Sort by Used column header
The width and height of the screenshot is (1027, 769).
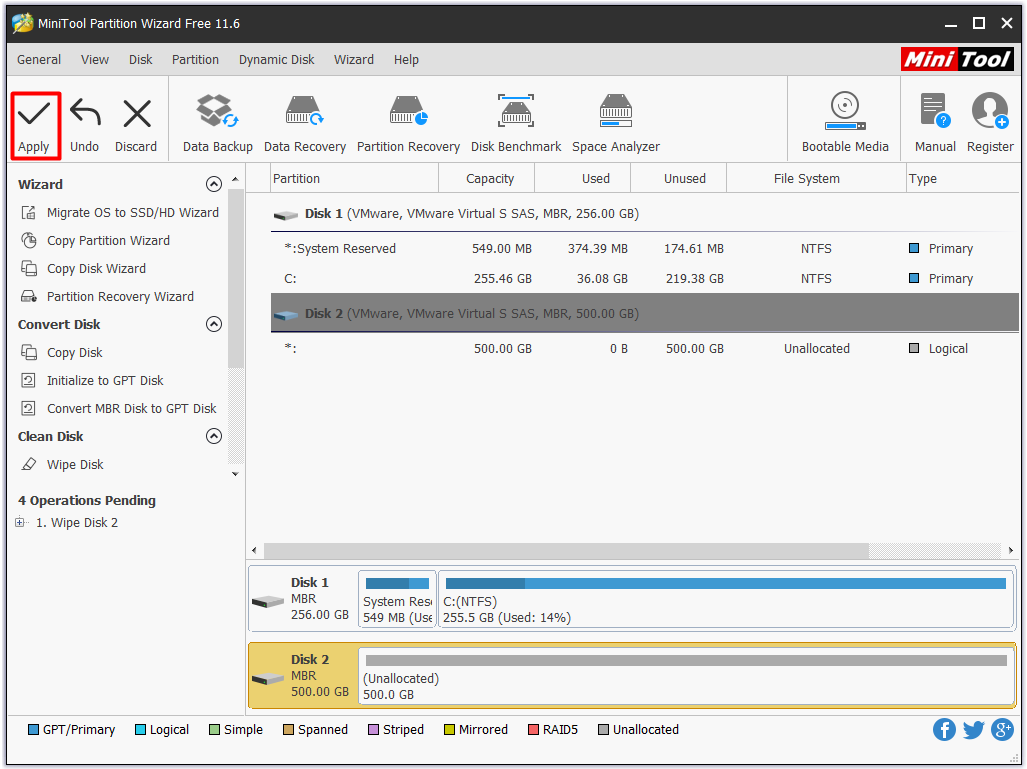point(583,179)
